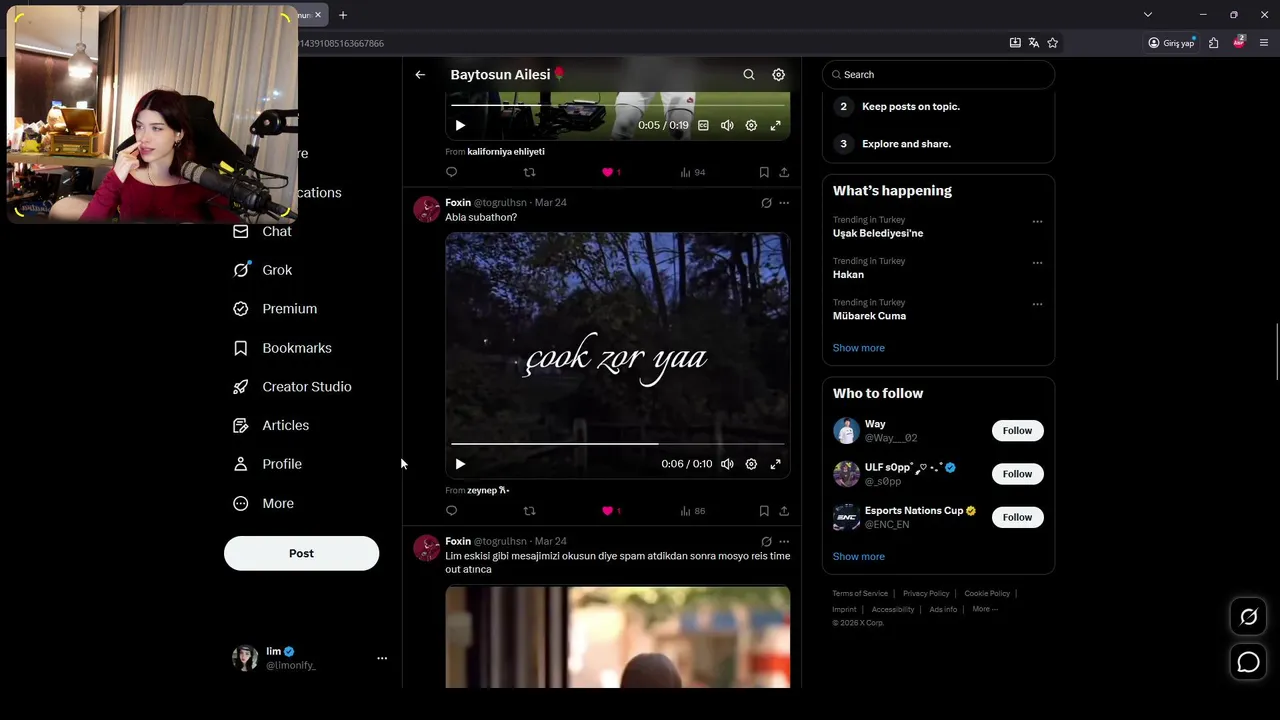Ask Grok about 'Abla subathon?' post

click(766, 203)
